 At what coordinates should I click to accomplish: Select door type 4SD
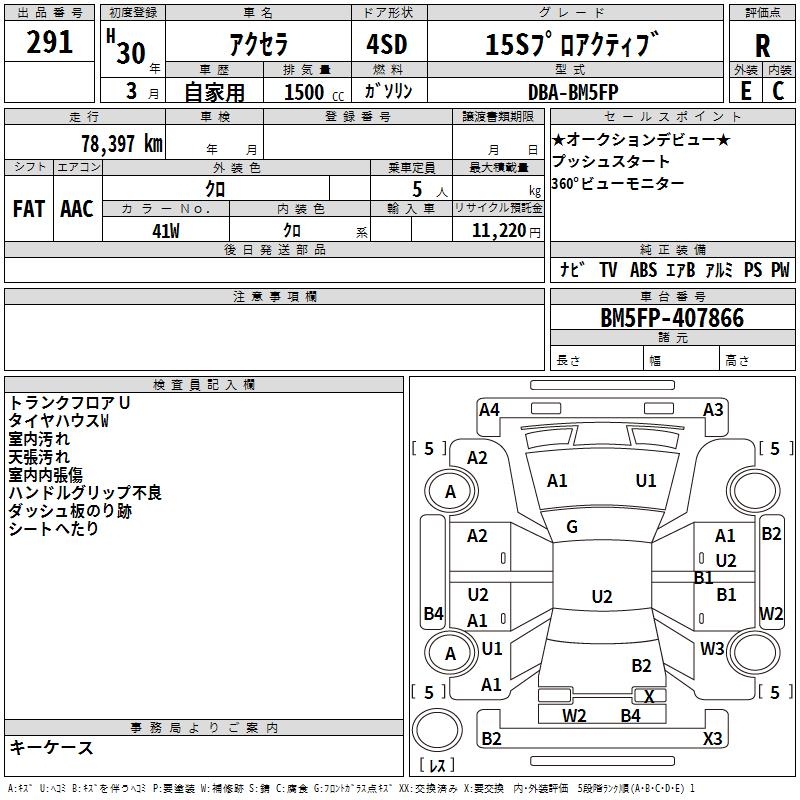click(387, 44)
